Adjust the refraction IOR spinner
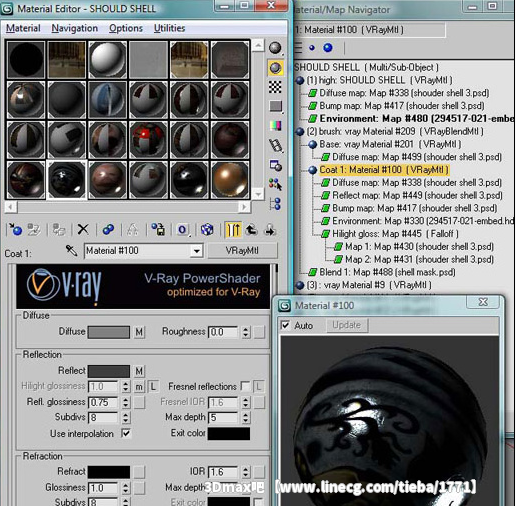The width and height of the screenshot is (516, 506). (246, 472)
